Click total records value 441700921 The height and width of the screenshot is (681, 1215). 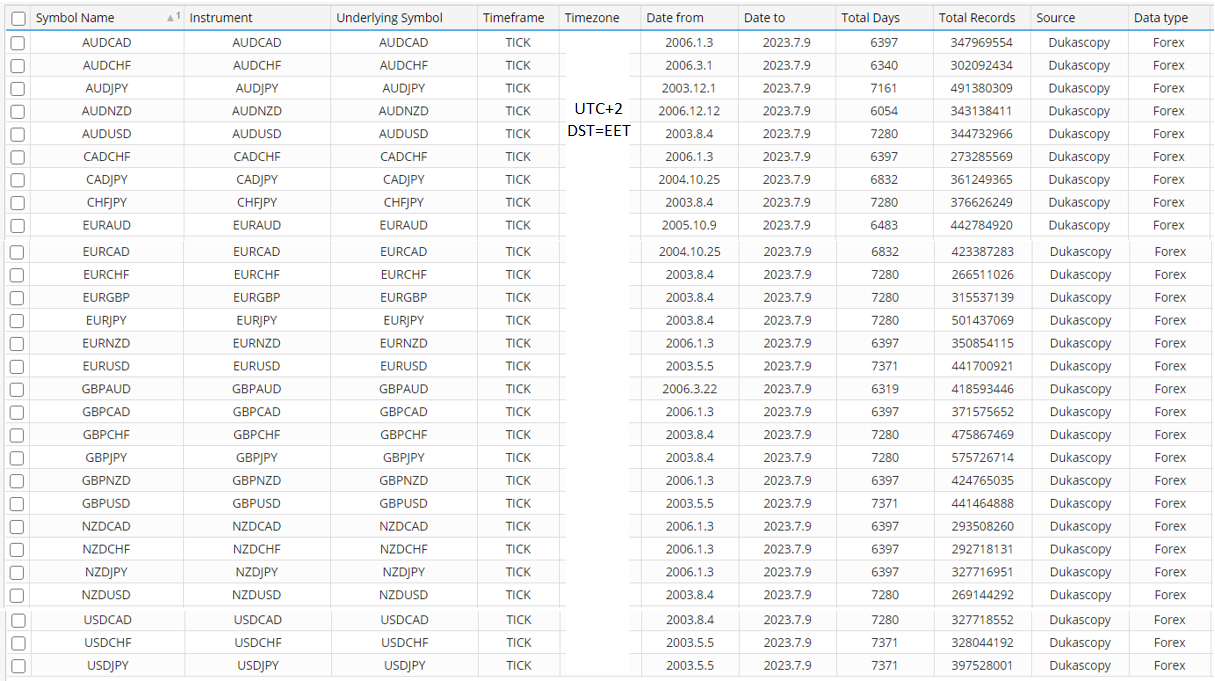pos(982,367)
